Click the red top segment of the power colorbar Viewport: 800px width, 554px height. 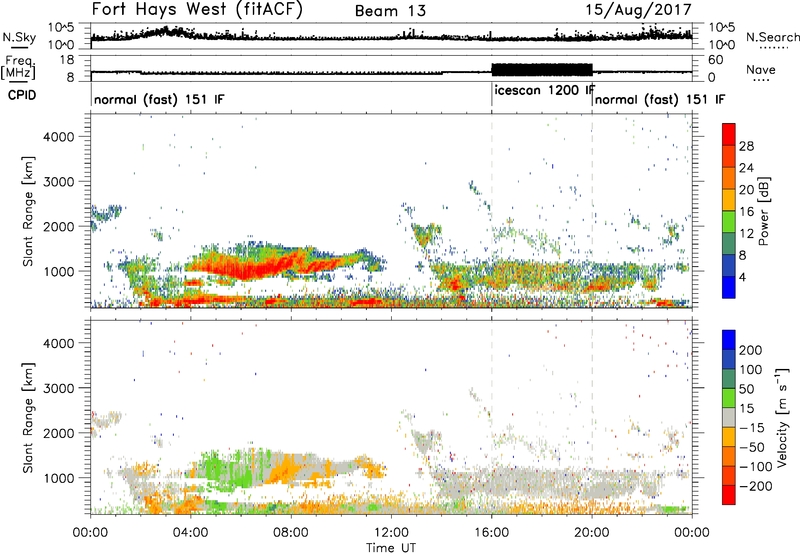[729, 135]
